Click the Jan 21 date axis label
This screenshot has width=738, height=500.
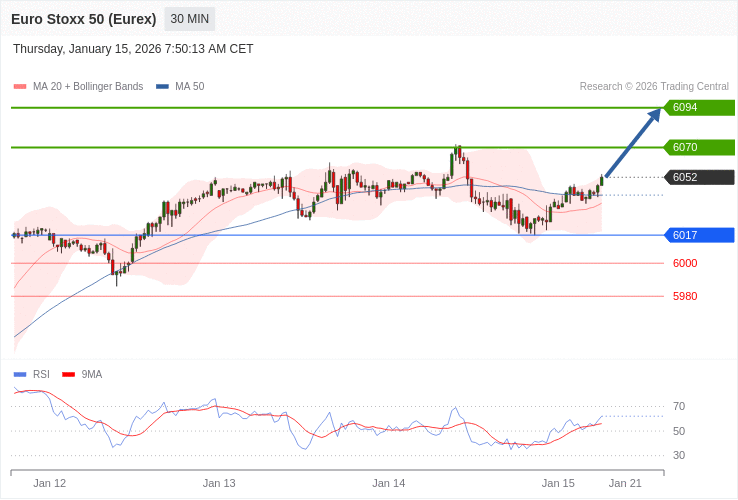point(625,483)
